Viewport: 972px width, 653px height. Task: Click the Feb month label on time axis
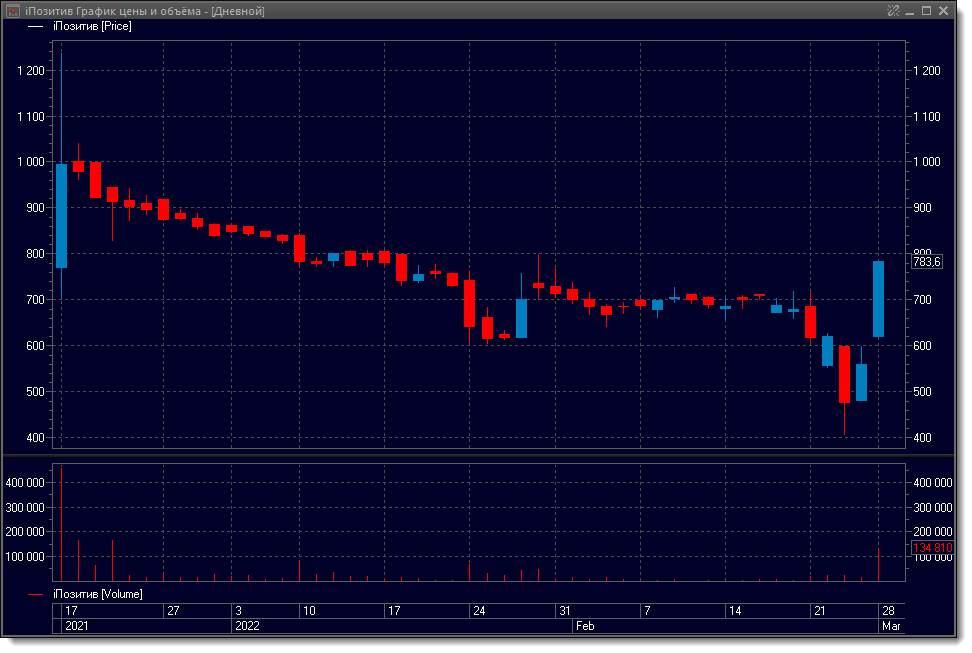[x=587, y=626]
